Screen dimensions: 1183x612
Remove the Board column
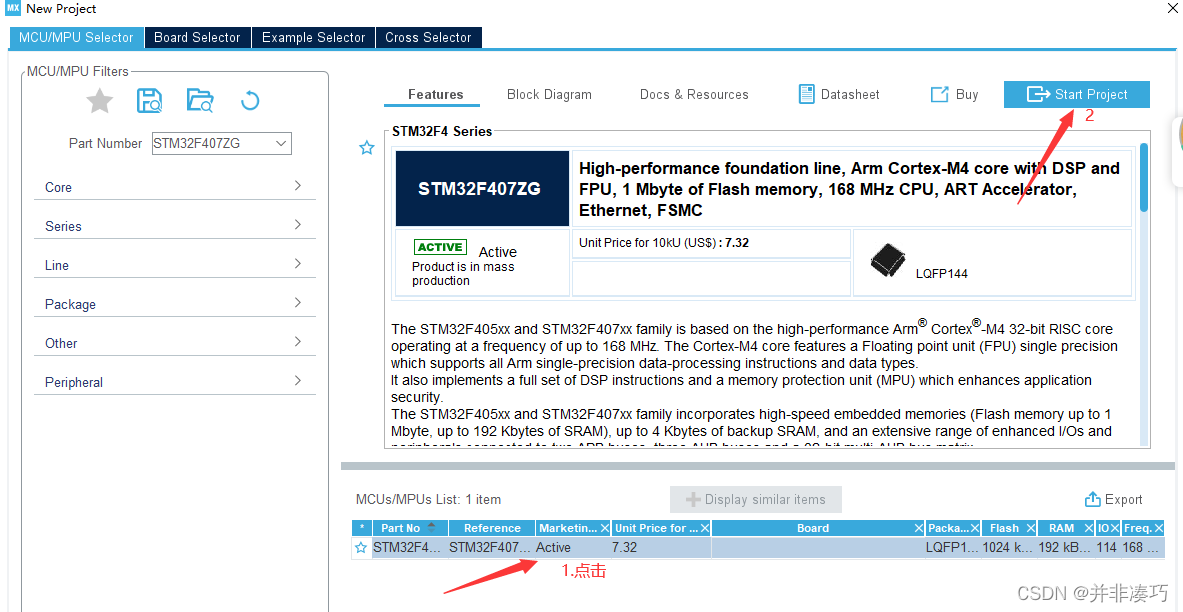point(919,528)
